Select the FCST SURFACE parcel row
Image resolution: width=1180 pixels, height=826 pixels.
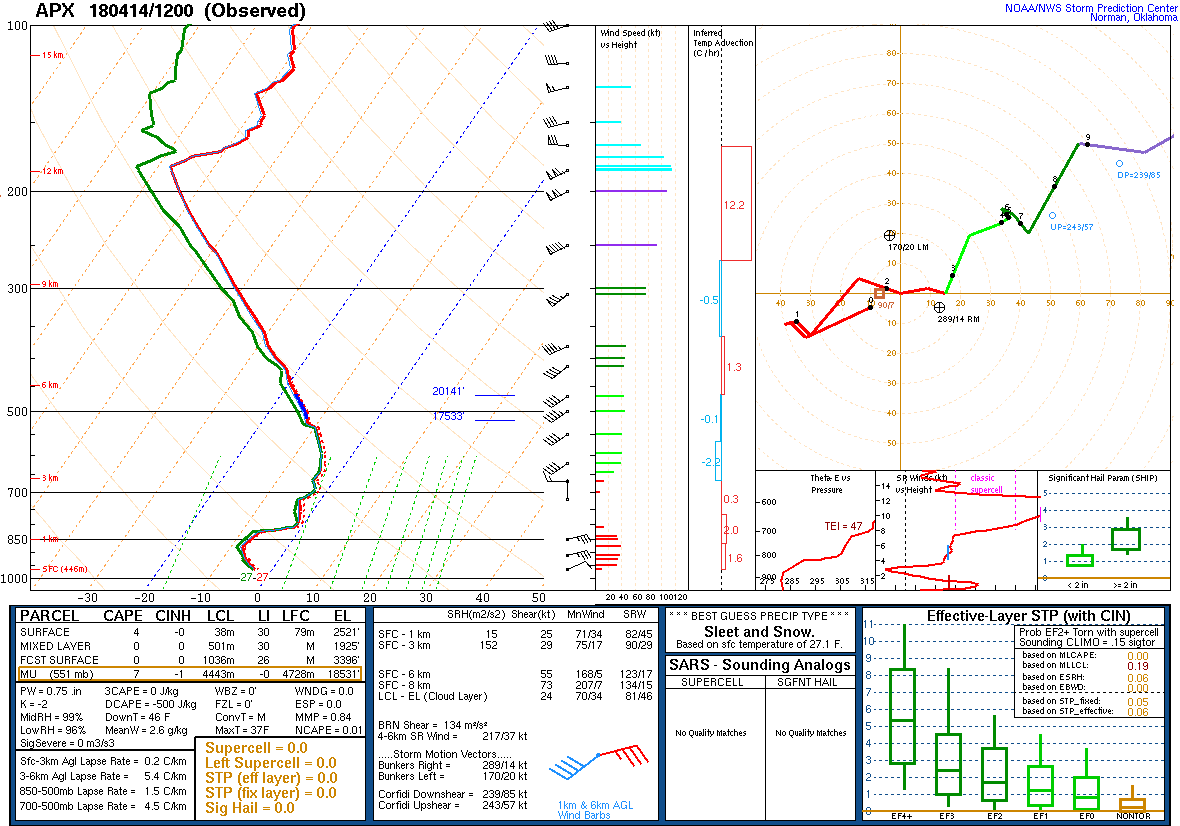point(190,660)
